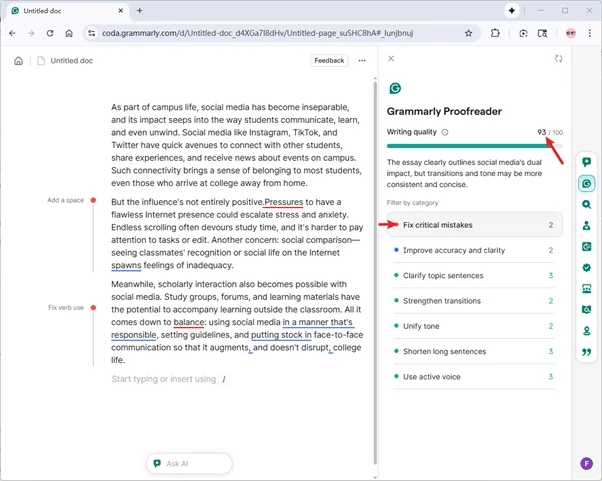Close the Grammarly Proofreader panel
The width and height of the screenshot is (602, 481).
coord(391,59)
